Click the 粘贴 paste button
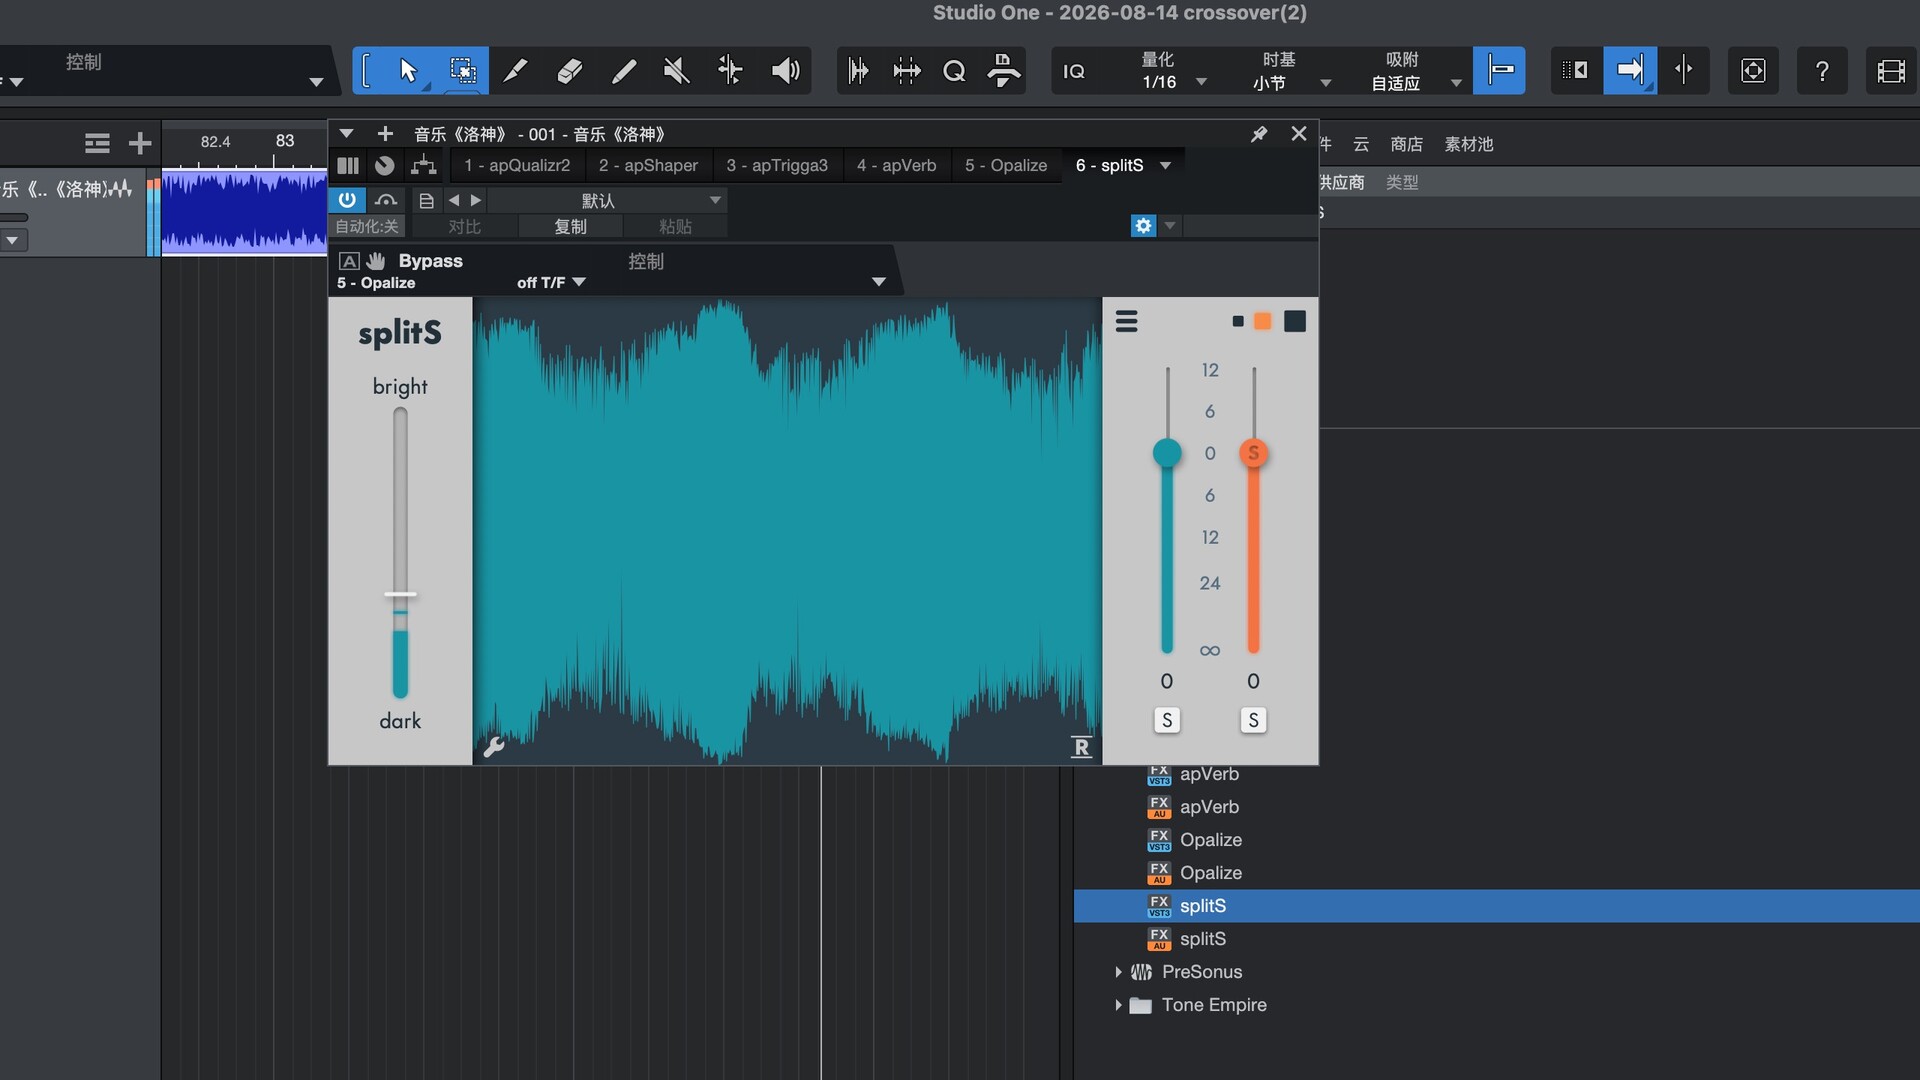 coord(675,227)
